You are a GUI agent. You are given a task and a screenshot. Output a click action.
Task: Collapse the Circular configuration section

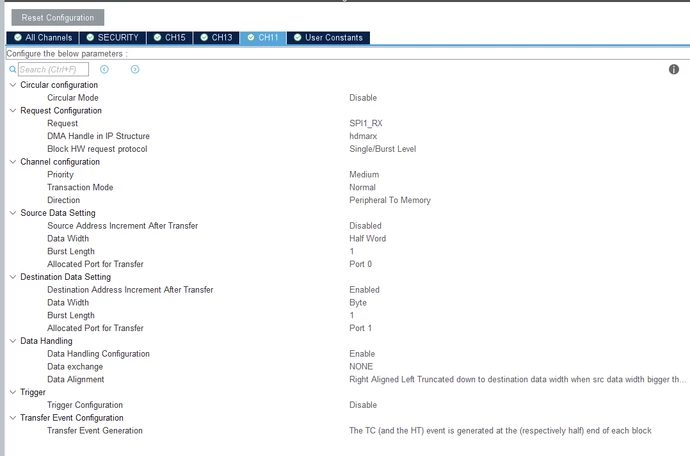coord(13,85)
